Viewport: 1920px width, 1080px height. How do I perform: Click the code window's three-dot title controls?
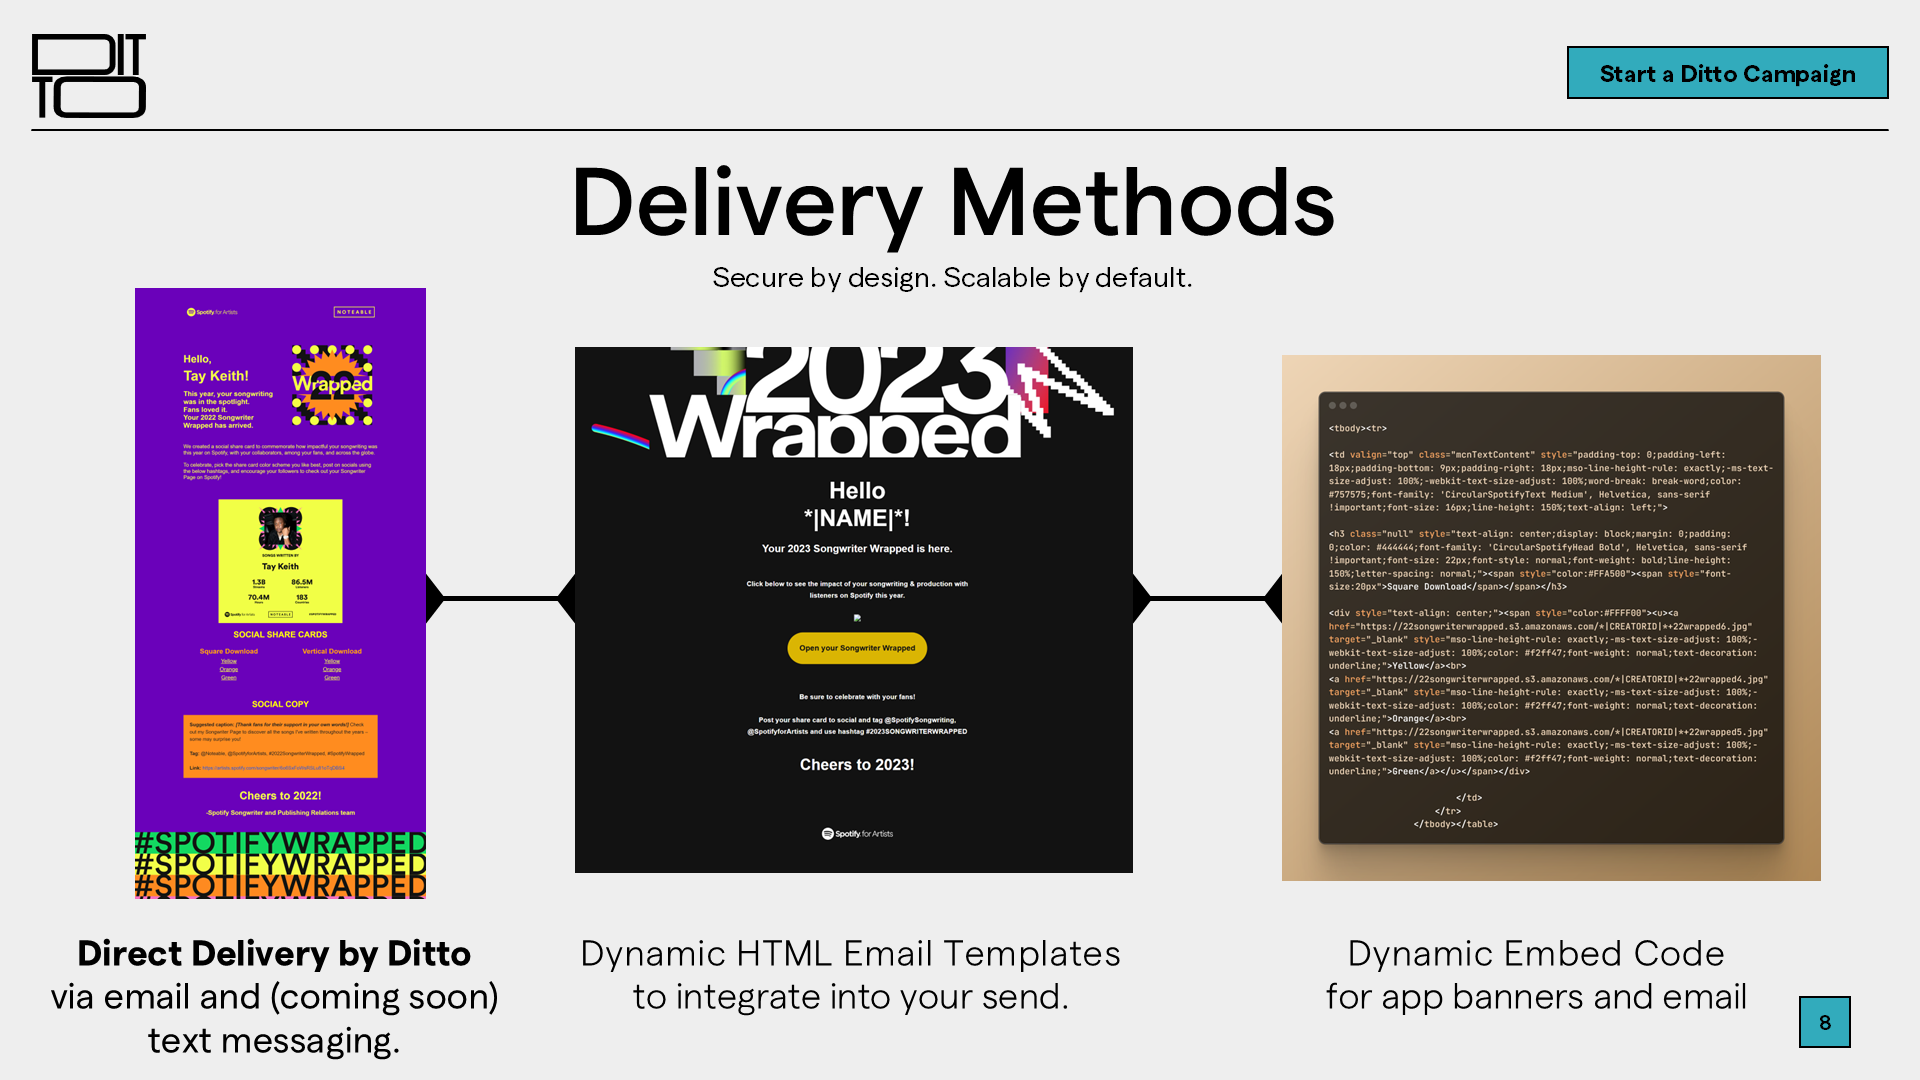(x=1342, y=406)
